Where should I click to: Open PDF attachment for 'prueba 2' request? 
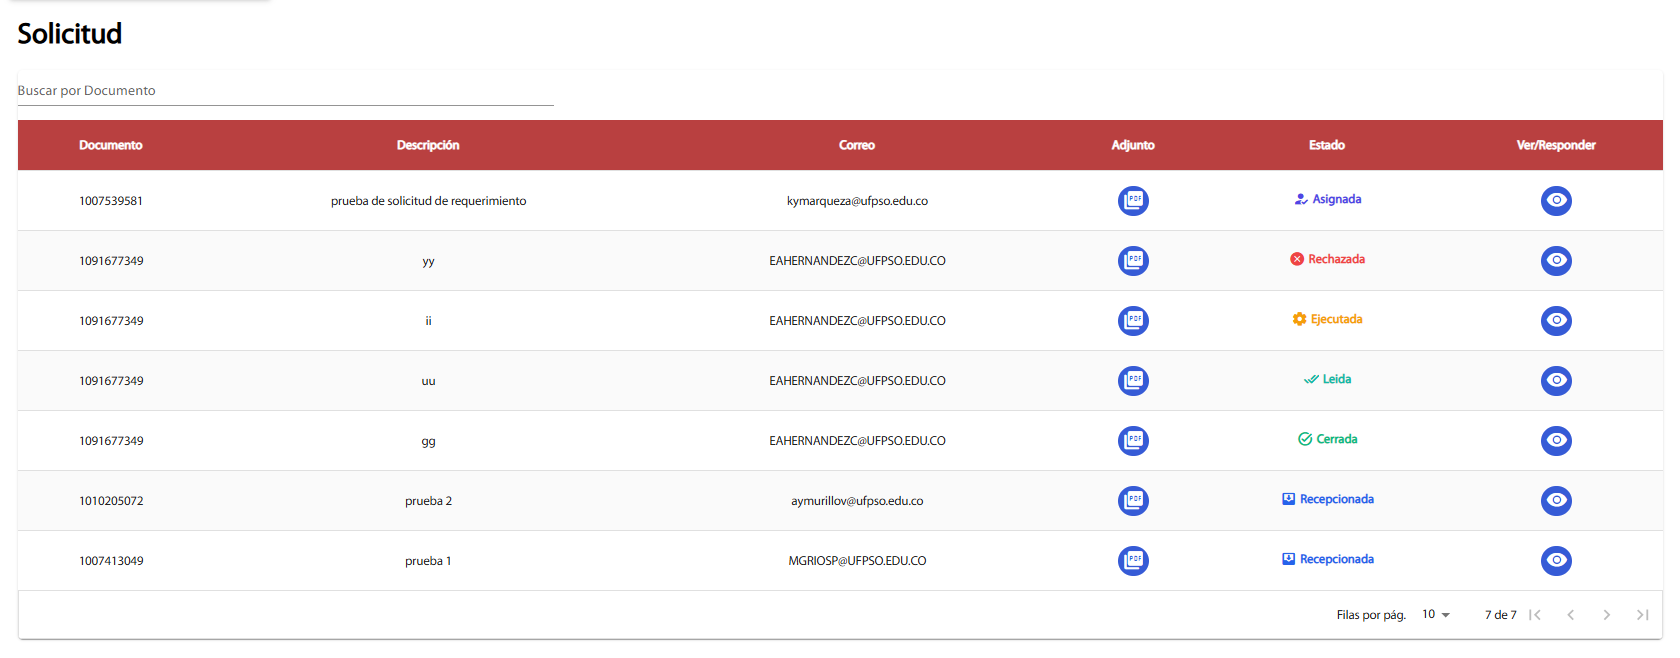(1132, 501)
